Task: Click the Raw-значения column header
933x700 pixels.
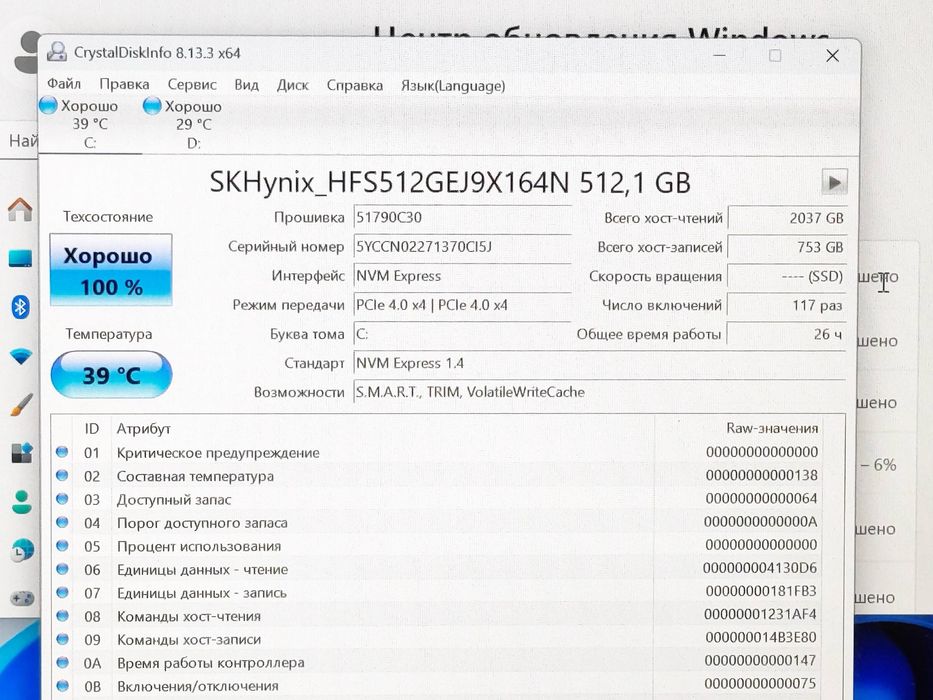Action: (x=772, y=428)
